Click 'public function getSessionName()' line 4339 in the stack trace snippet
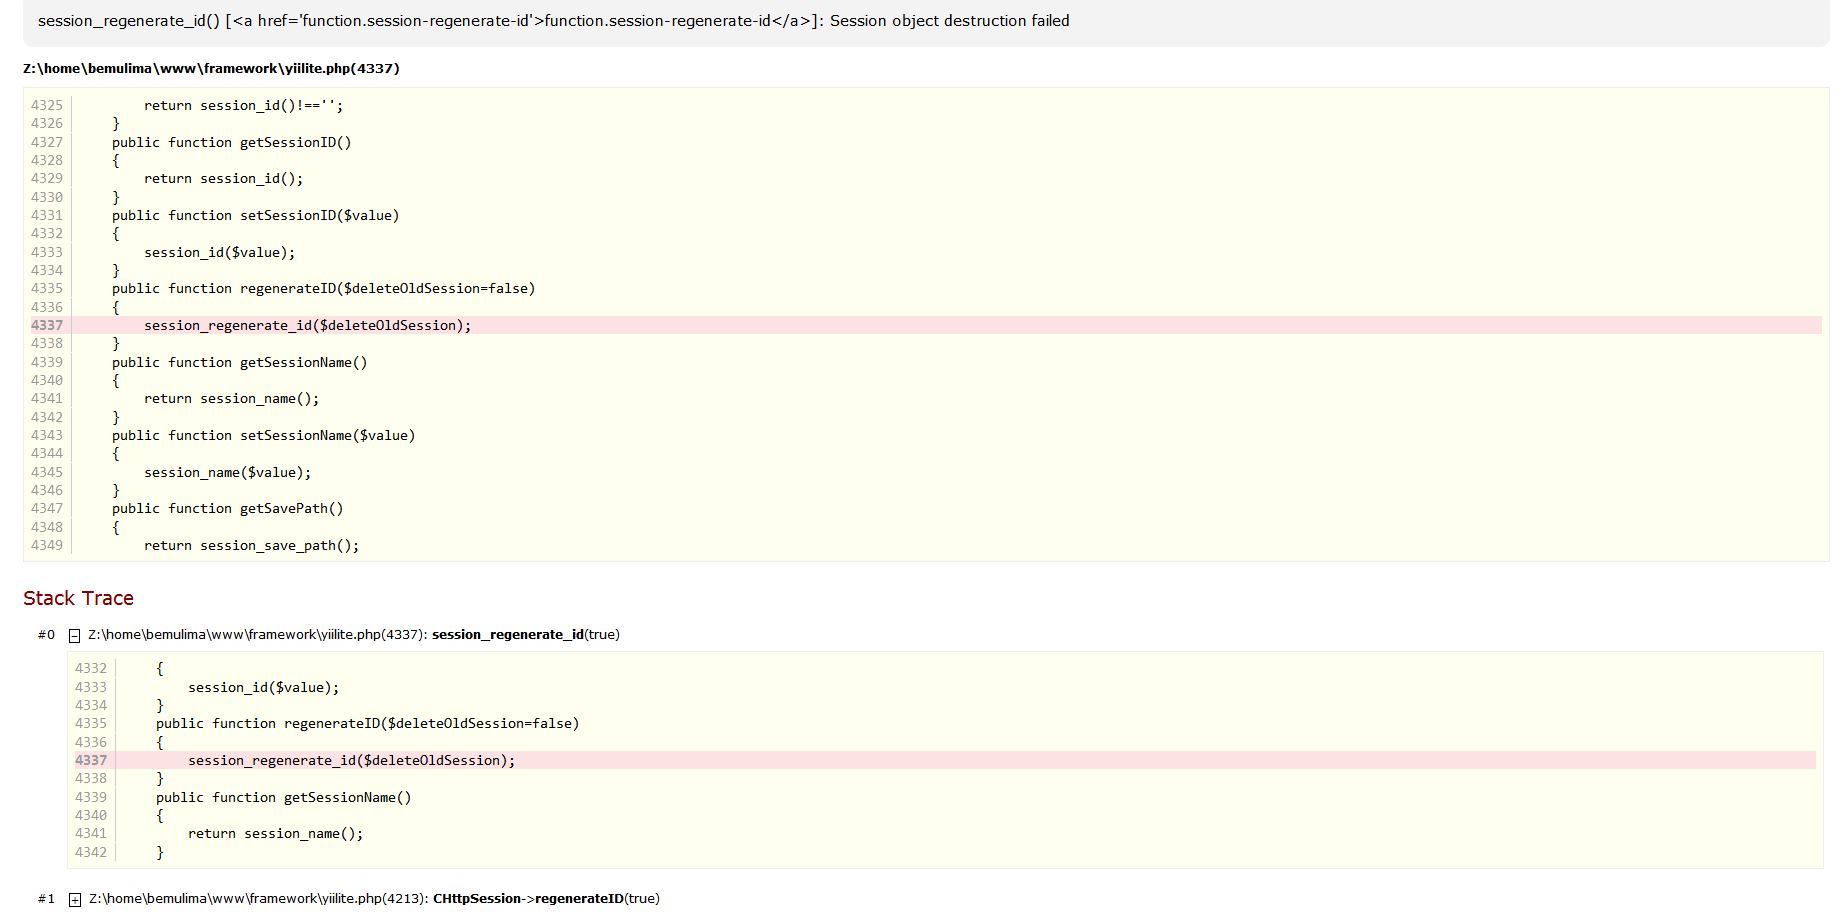The height and width of the screenshot is (918, 1848). point(284,797)
